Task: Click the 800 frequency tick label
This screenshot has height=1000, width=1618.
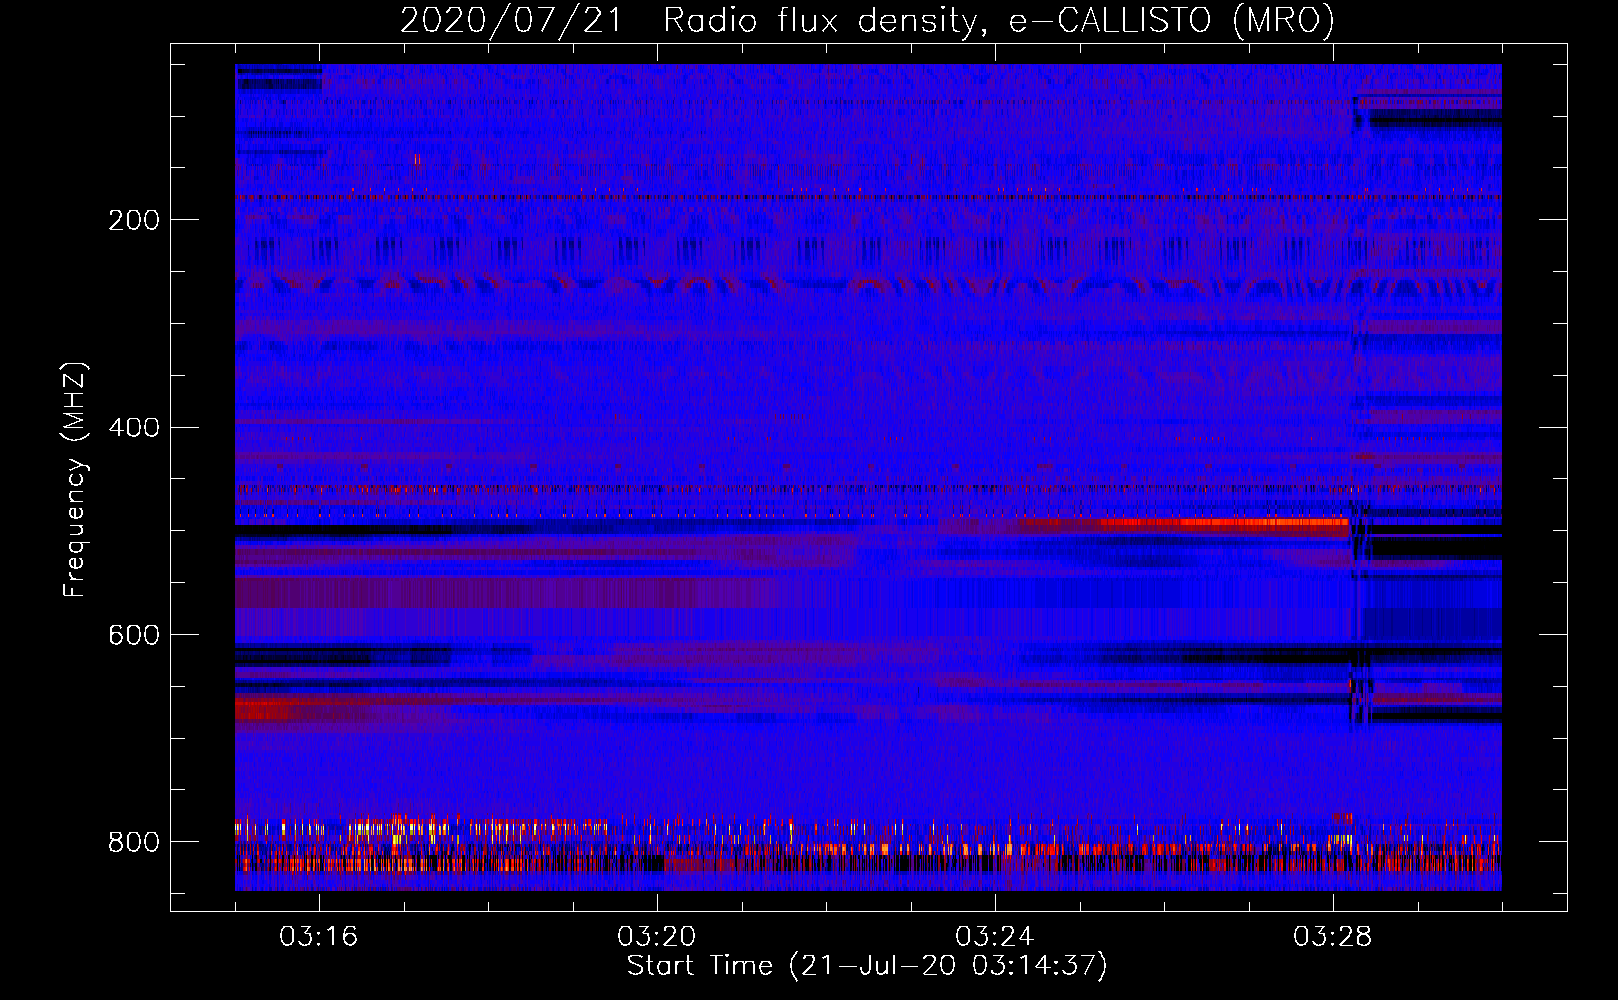Action: click(x=134, y=842)
